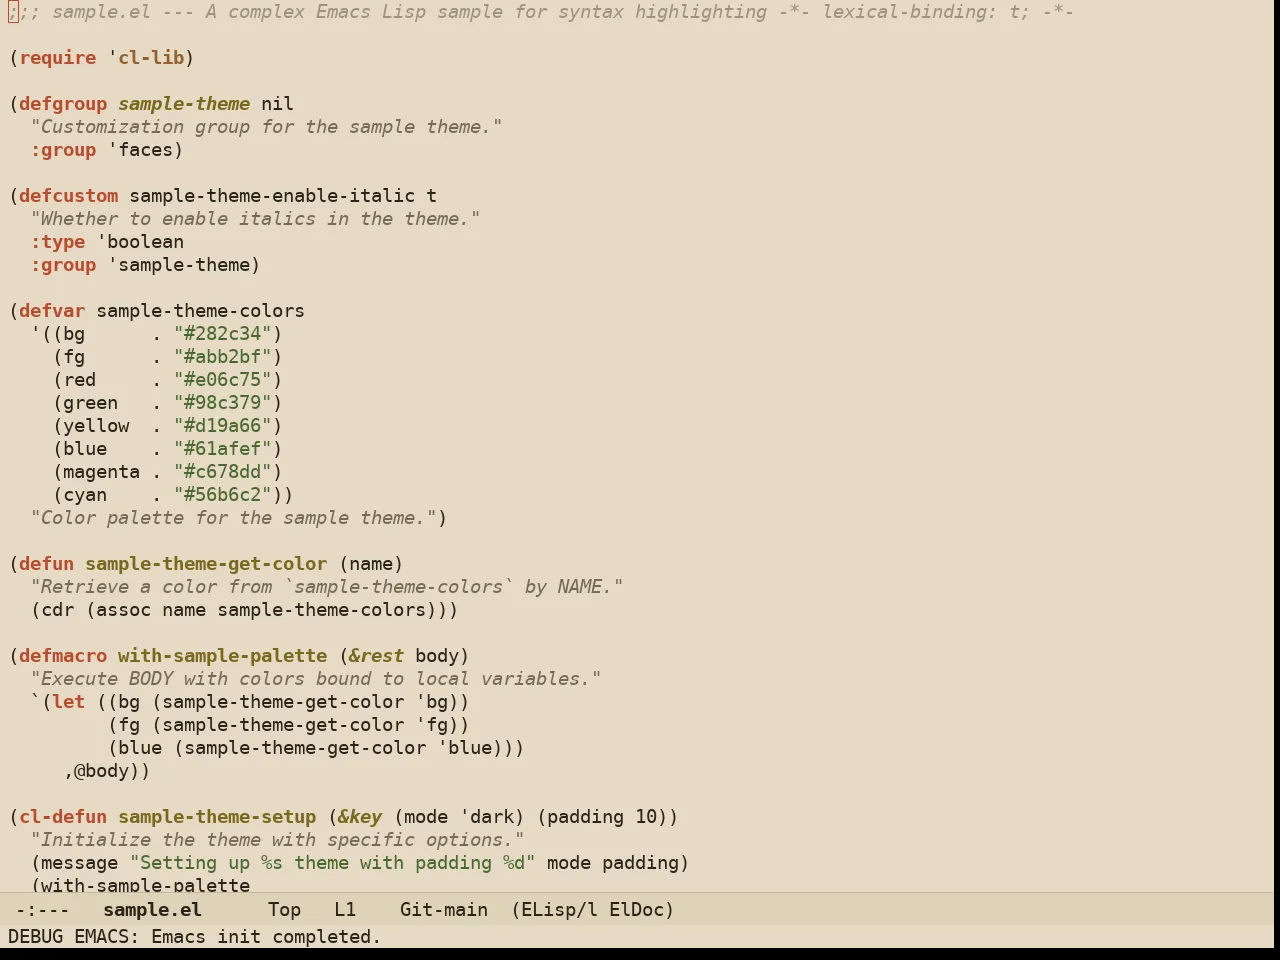This screenshot has width=1280, height=960.
Task: Click the color string "#282c34"
Action: coord(223,334)
